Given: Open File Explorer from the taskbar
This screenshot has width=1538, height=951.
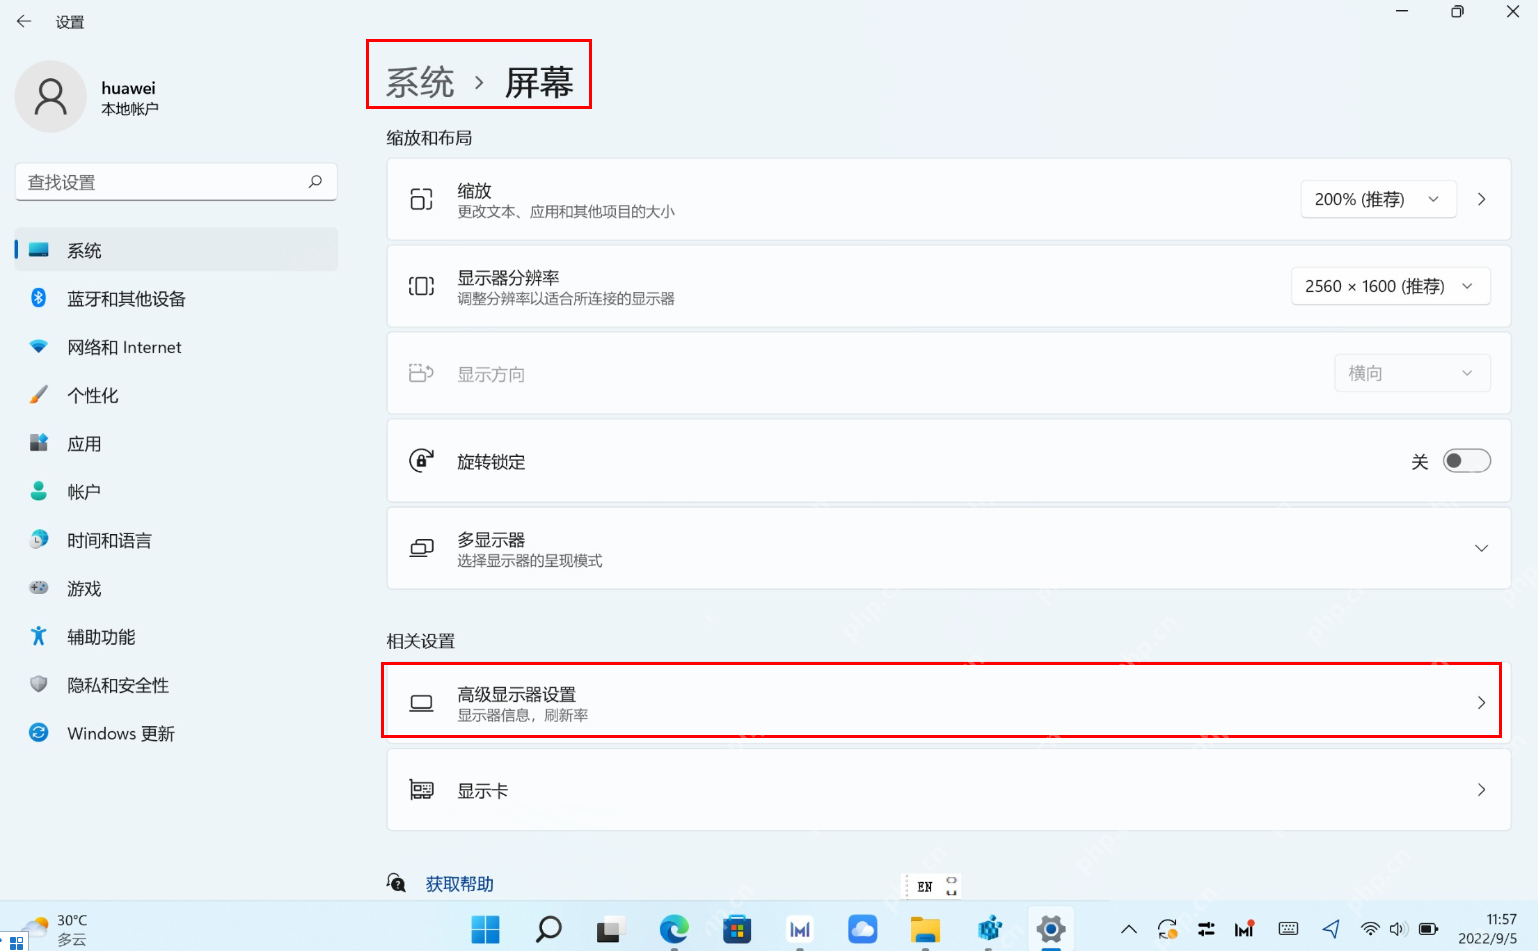Looking at the screenshot, I should pos(925,930).
